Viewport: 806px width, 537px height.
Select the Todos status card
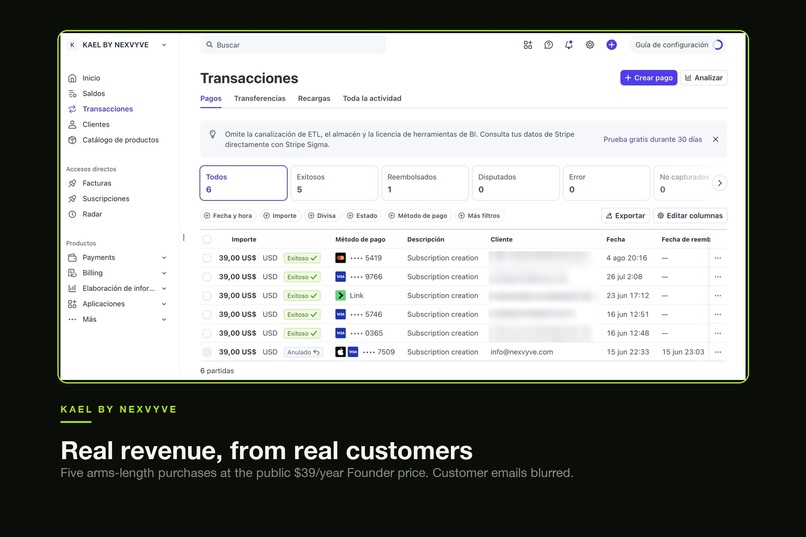(x=243, y=183)
